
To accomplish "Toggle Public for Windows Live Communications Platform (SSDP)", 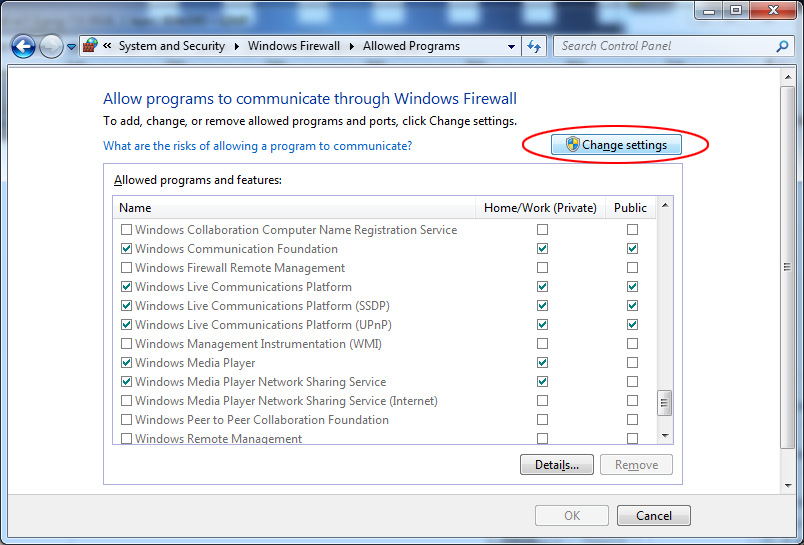I will click(x=632, y=306).
